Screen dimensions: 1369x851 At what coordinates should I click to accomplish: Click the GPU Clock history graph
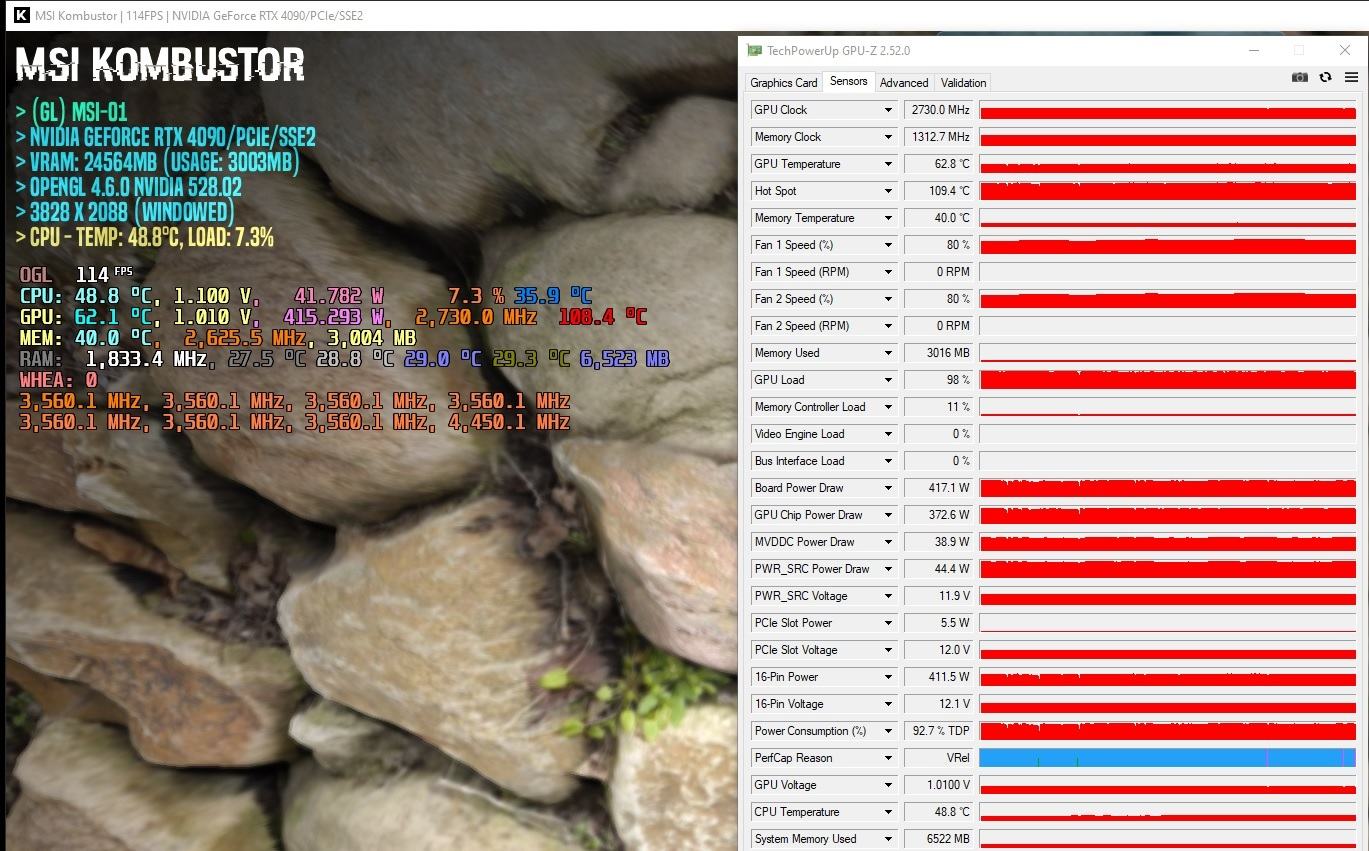click(1167, 110)
